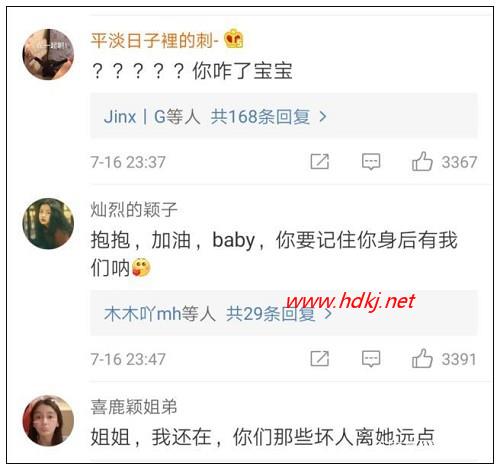
Task: Open the avatar of 平淡日子裡的刺-
Action: click(48, 54)
